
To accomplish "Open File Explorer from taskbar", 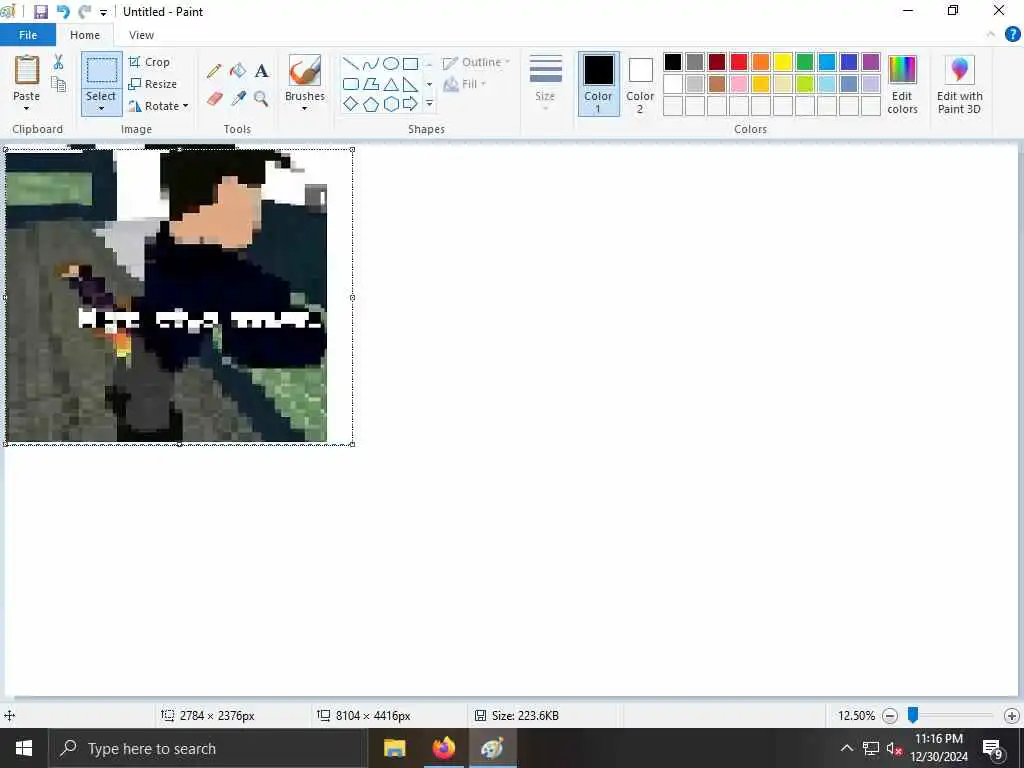I will click(x=394, y=748).
